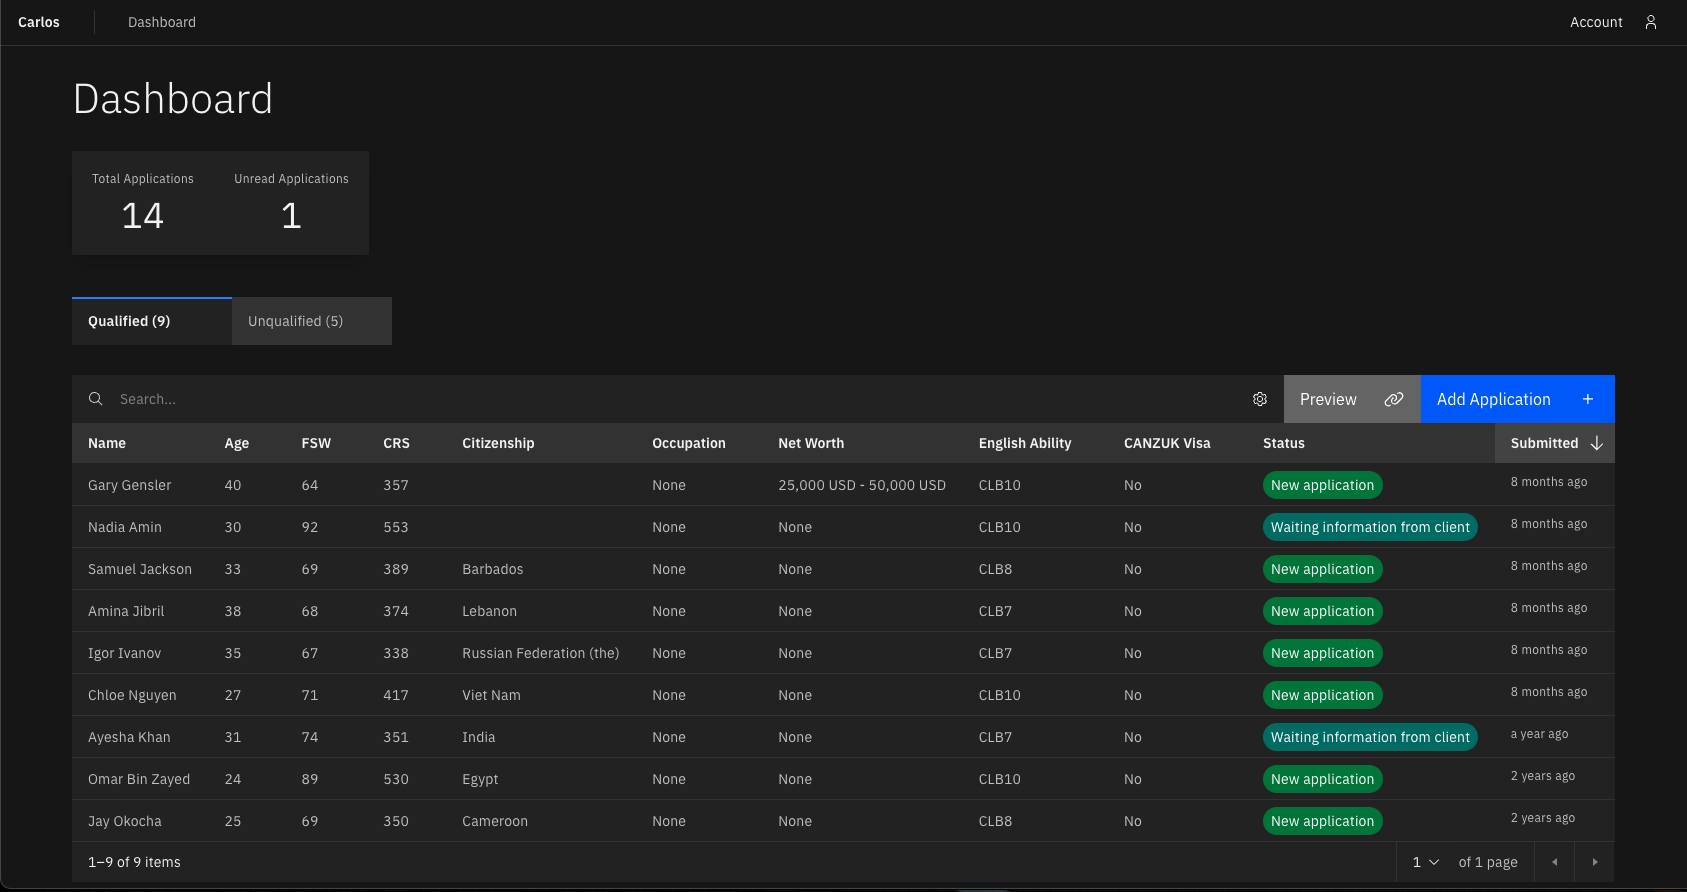This screenshot has width=1687, height=892.
Task: Click the link icon in Preview button
Action: [x=1393, y=399]
